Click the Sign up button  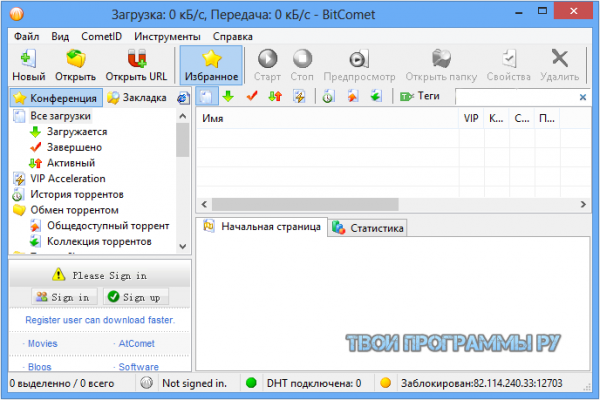[136, 297]
